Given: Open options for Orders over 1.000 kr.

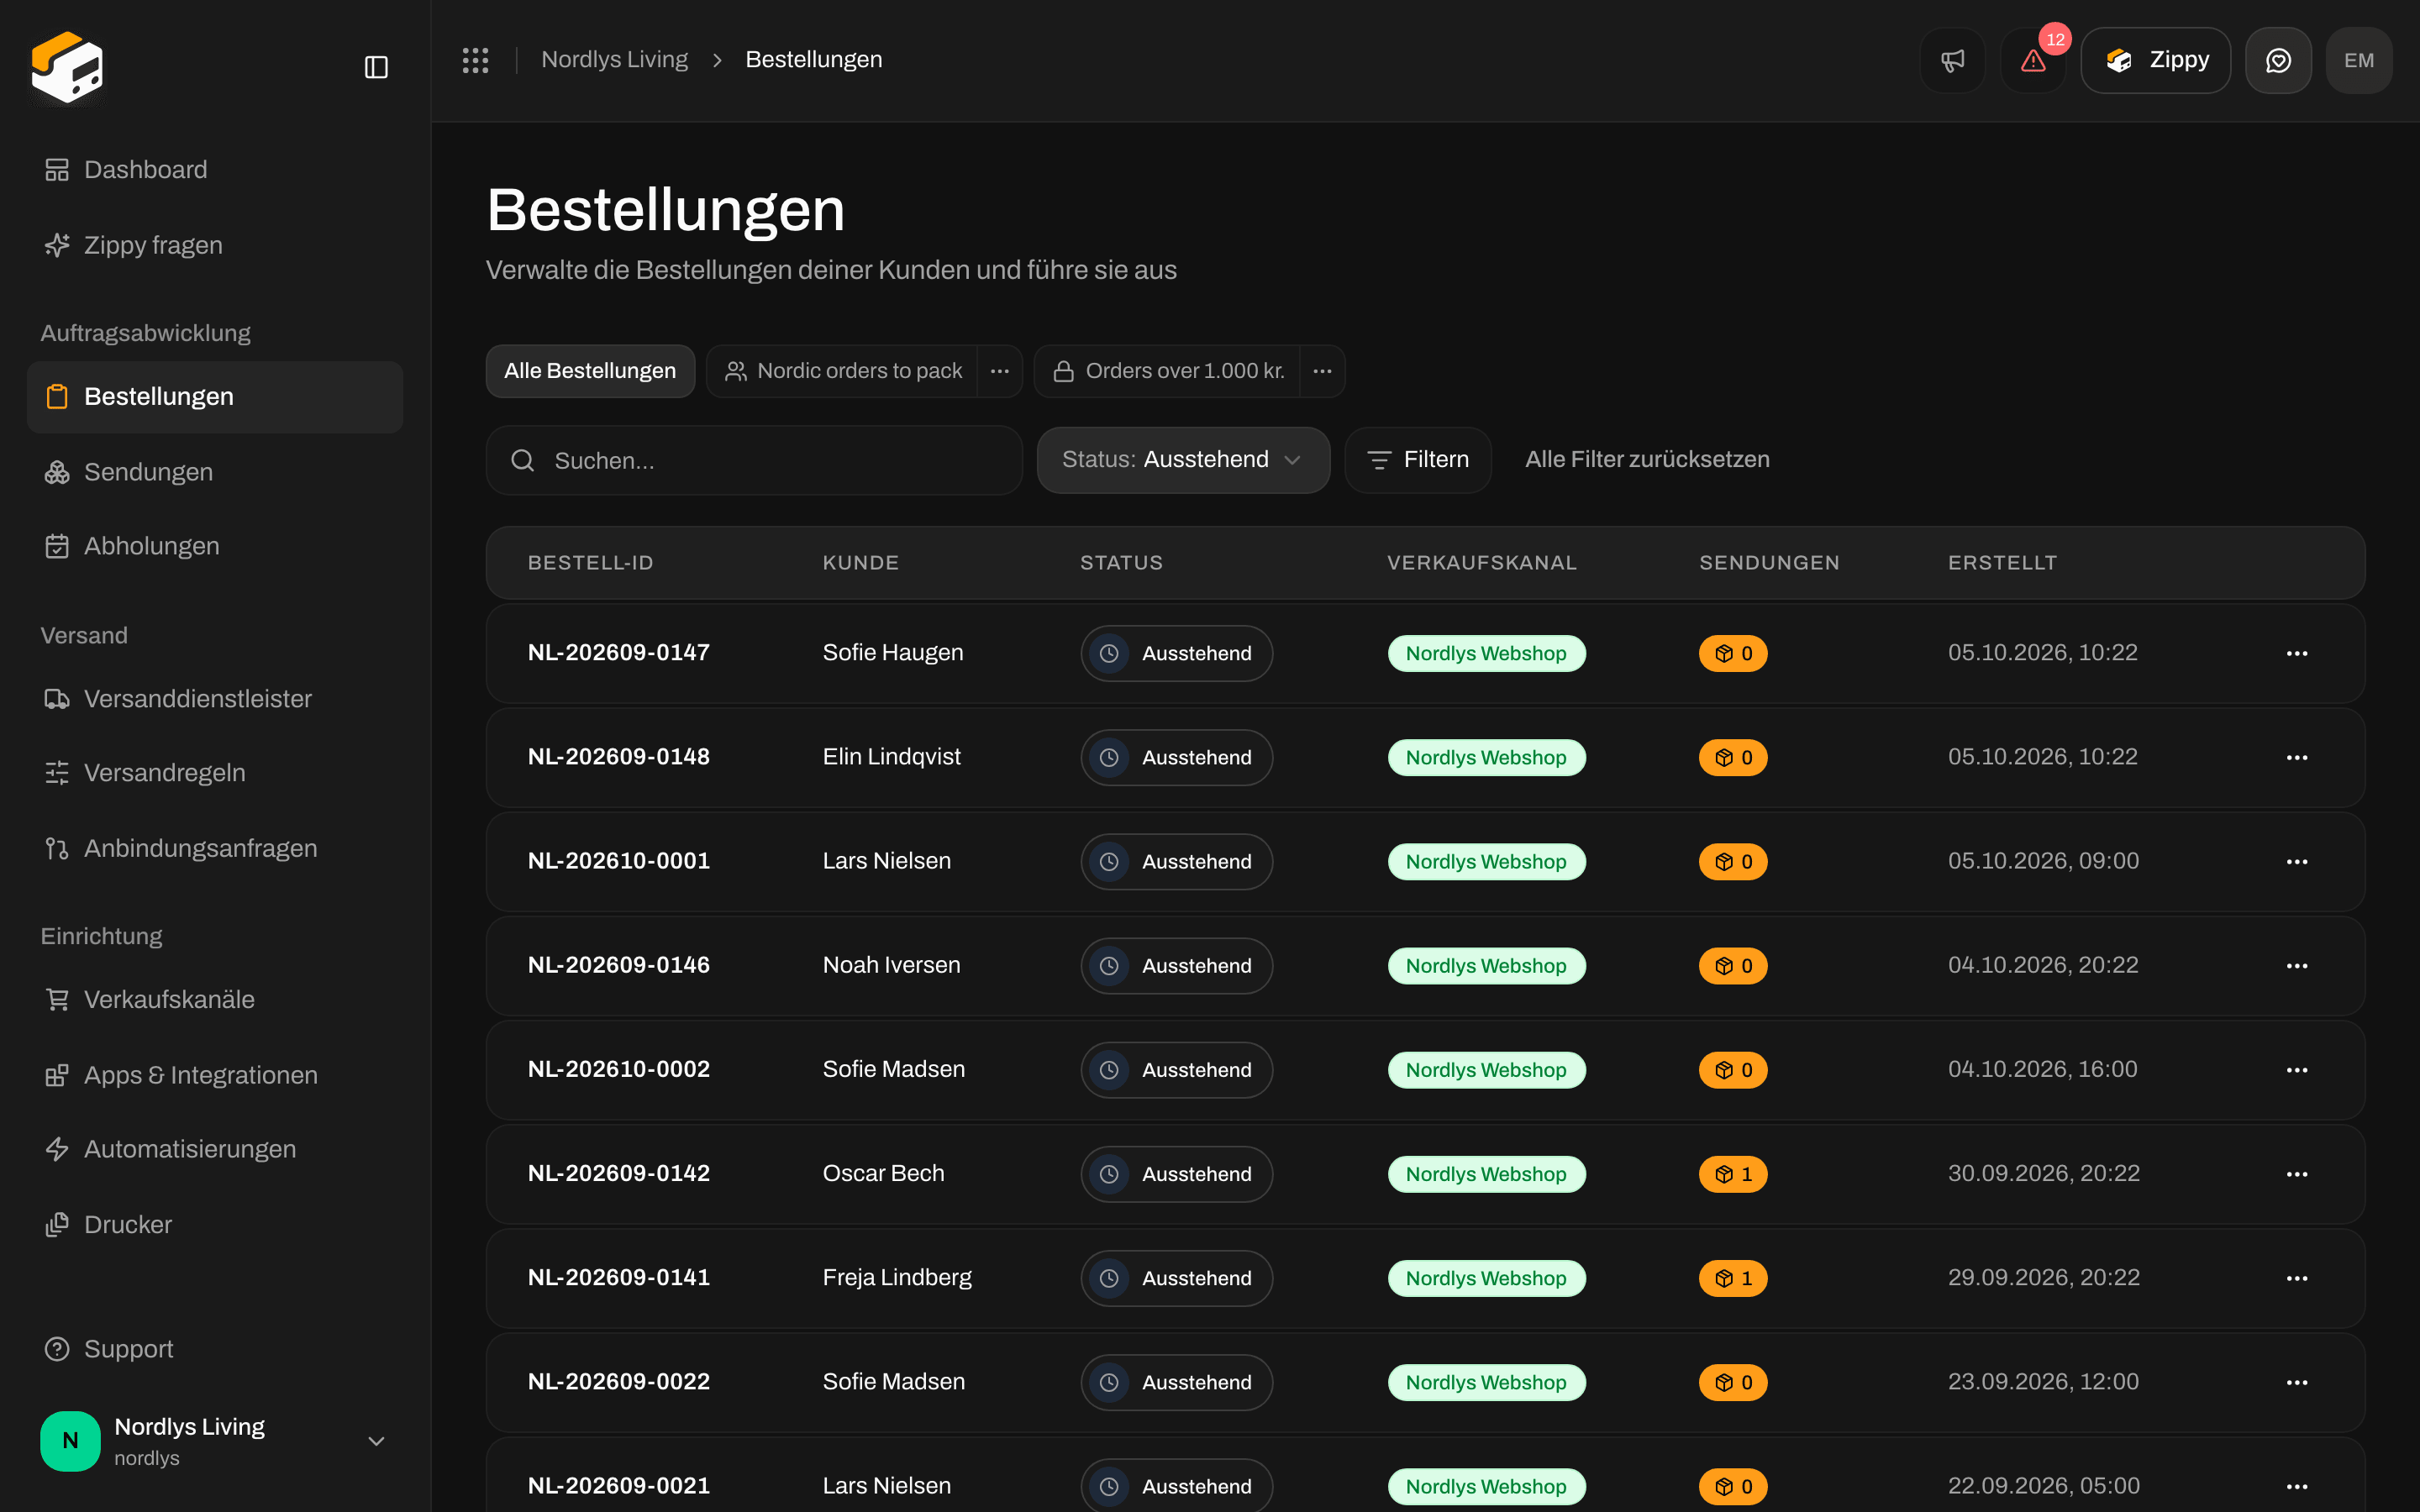Looking at the screenshot, I should click(1322, 371).
